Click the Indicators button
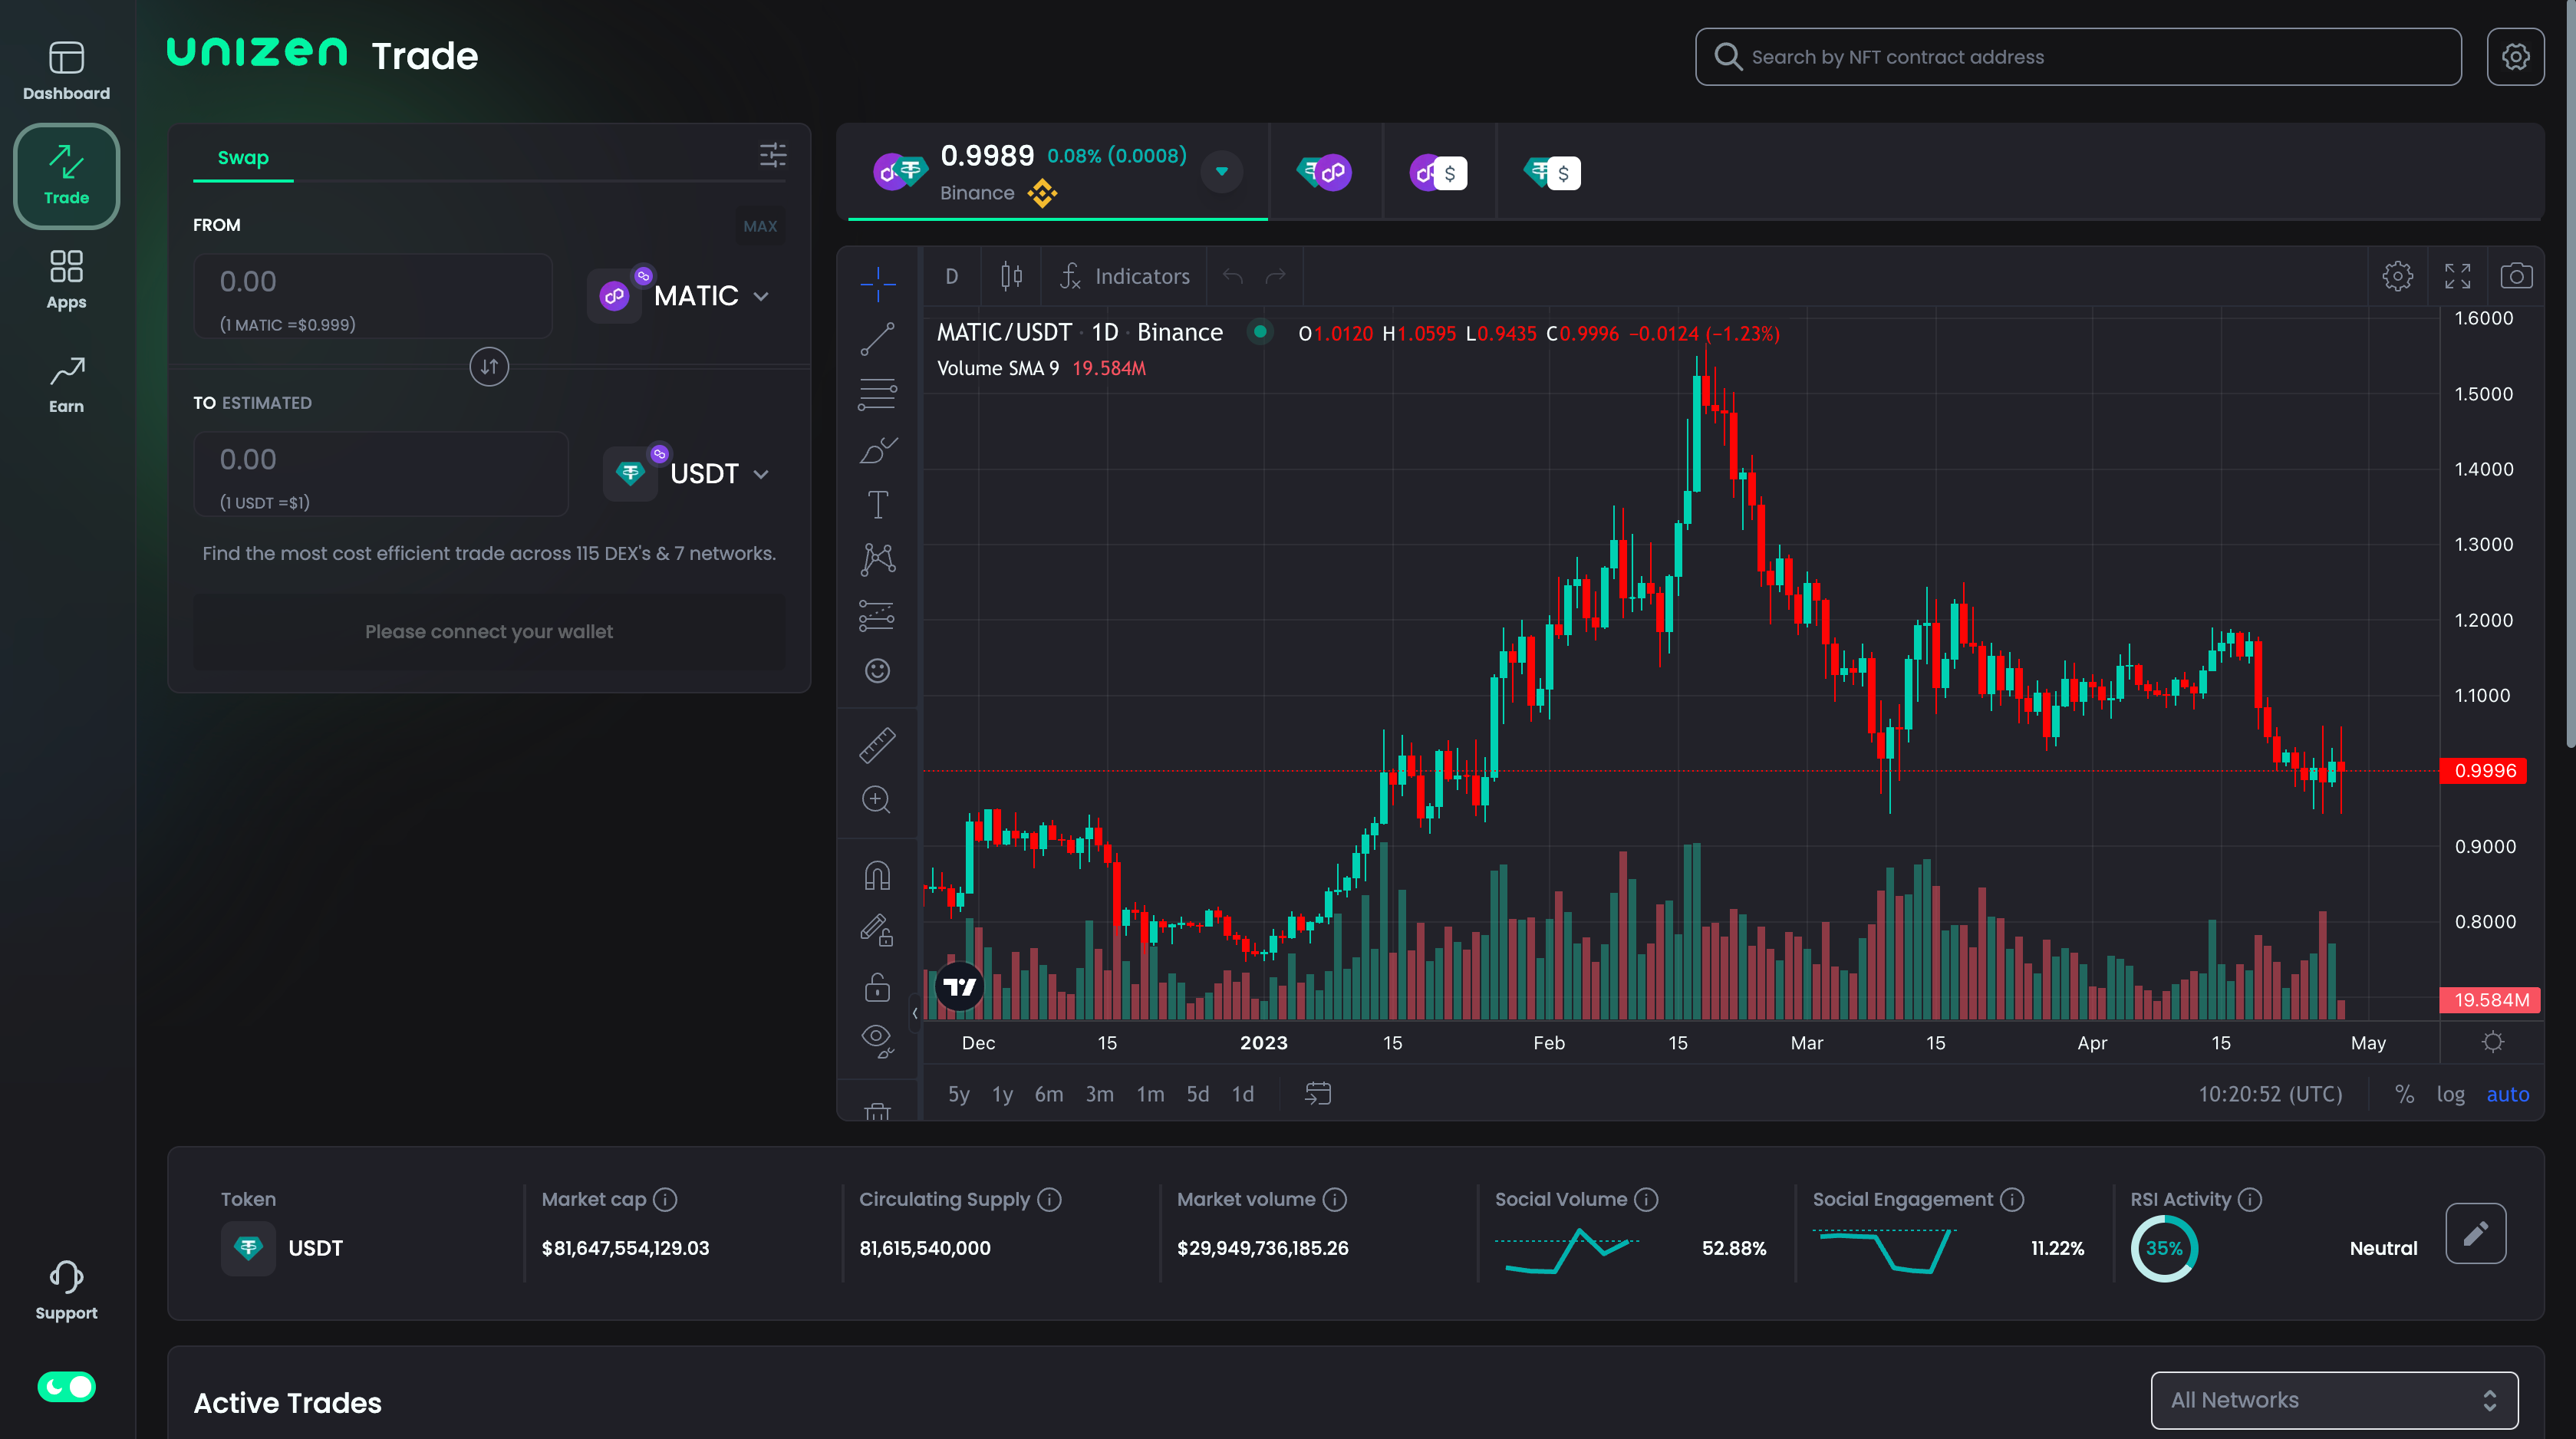Screen dimensions: 2576x1439 pos(1125,276)
